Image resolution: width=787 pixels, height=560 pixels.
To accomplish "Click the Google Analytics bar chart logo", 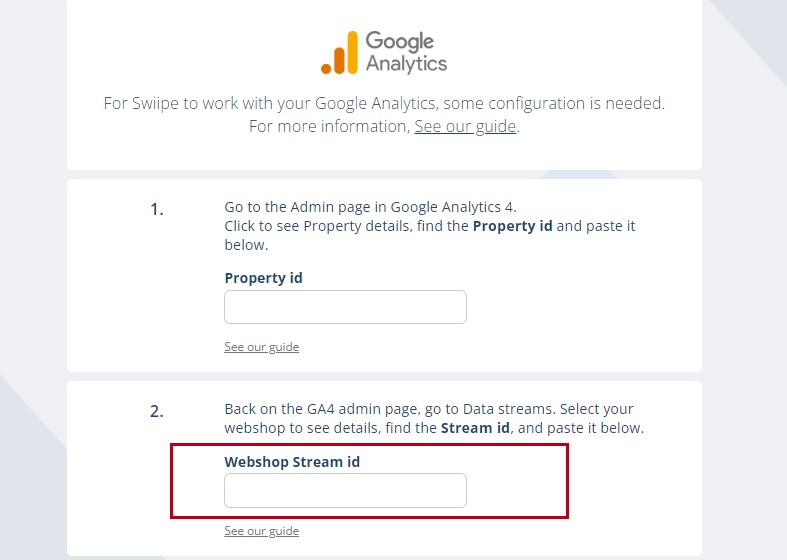I will pos(339,53).
